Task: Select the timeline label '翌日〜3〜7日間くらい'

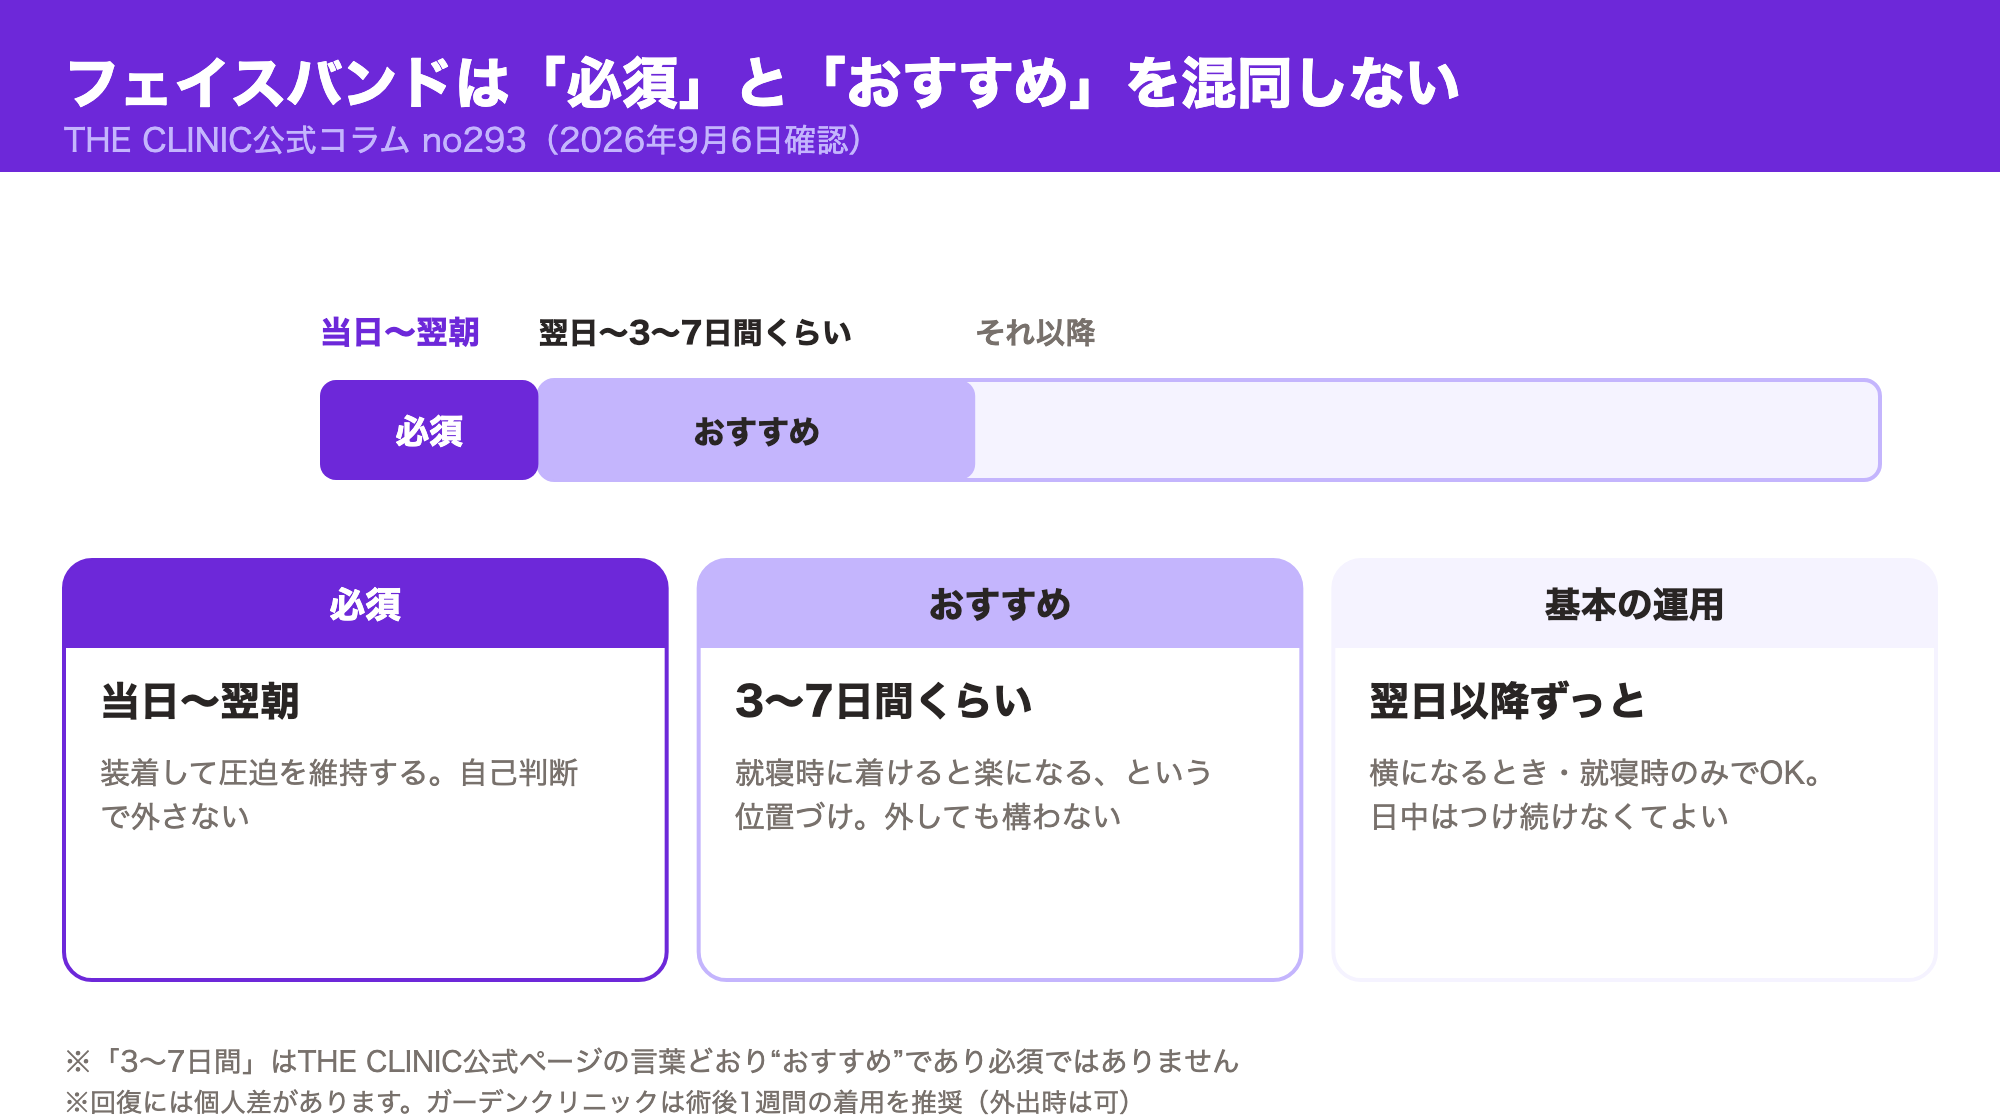Action: click(695, 333)
